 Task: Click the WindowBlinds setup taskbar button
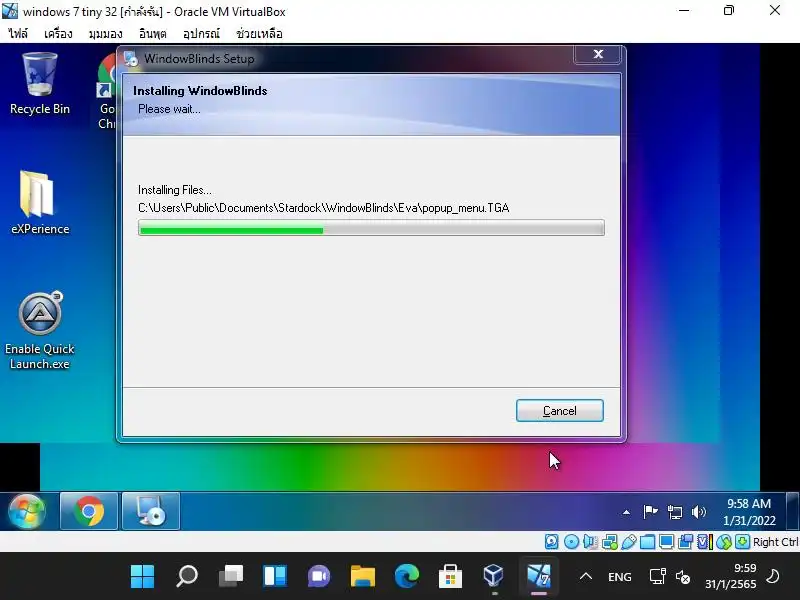point(151,511)
